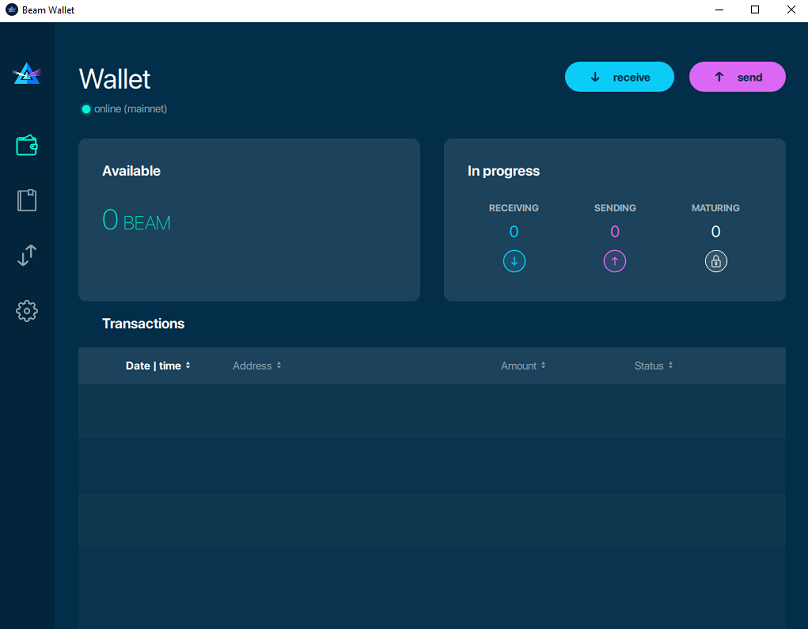Click the Receiving down-arrow circle icon
Image resolution: width=808 pixels, height=629 pixels.
click(514, 261)
